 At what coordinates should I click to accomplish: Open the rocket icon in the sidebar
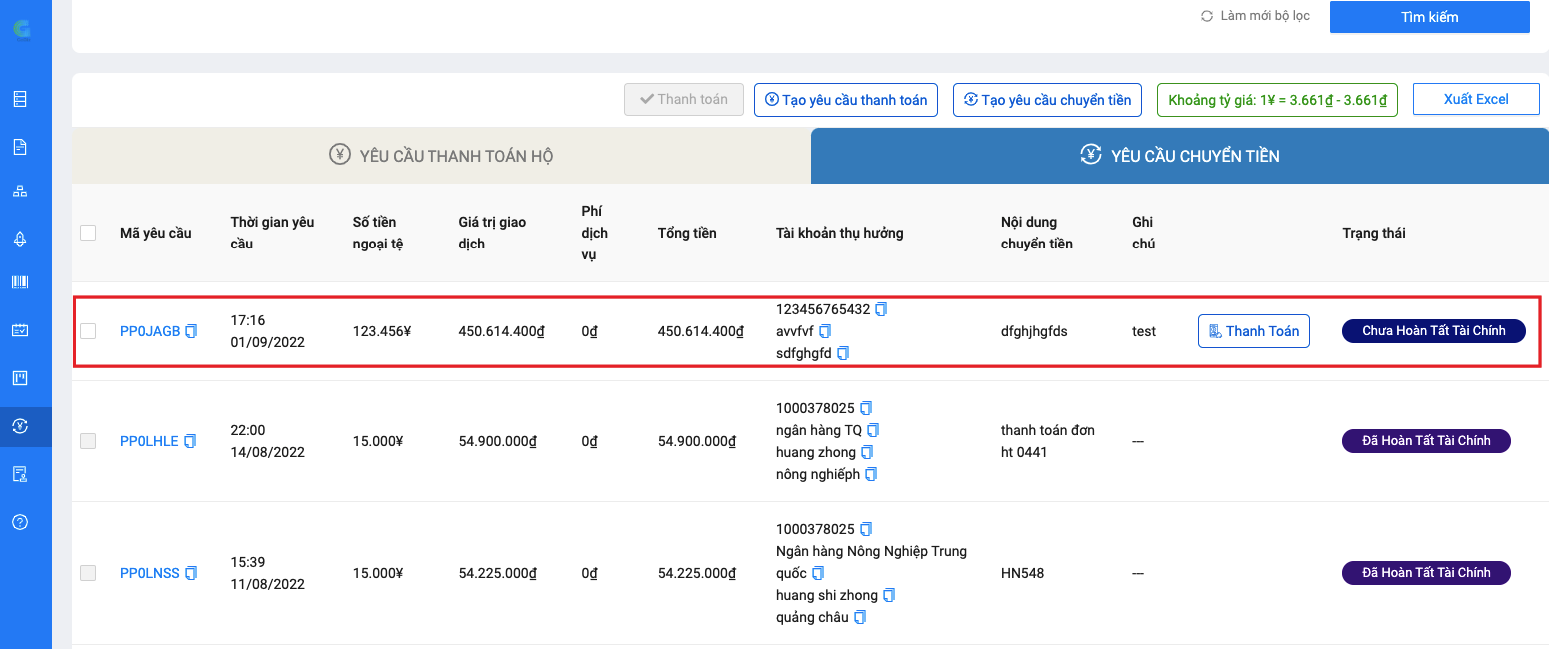pos(20,238)
